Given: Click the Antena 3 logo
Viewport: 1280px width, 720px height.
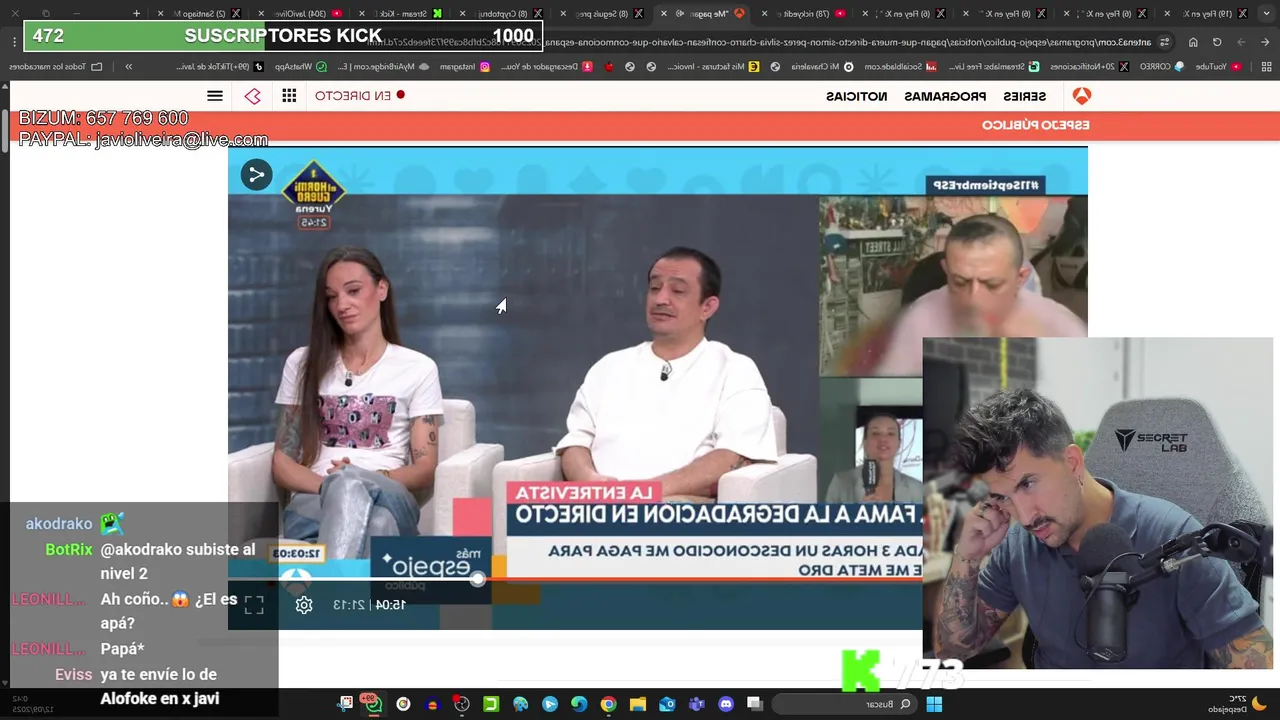Looking at the screenshot, I should (x=1081, y=96).
